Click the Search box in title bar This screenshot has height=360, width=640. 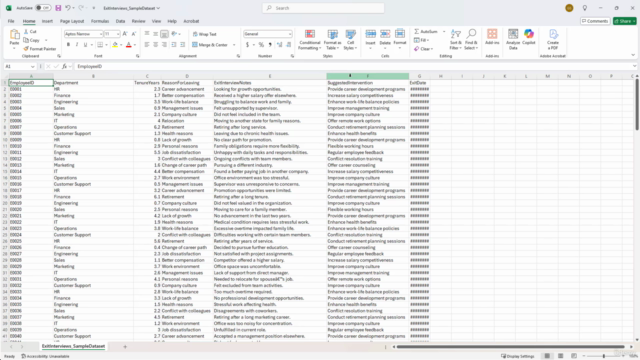(323, 8)
